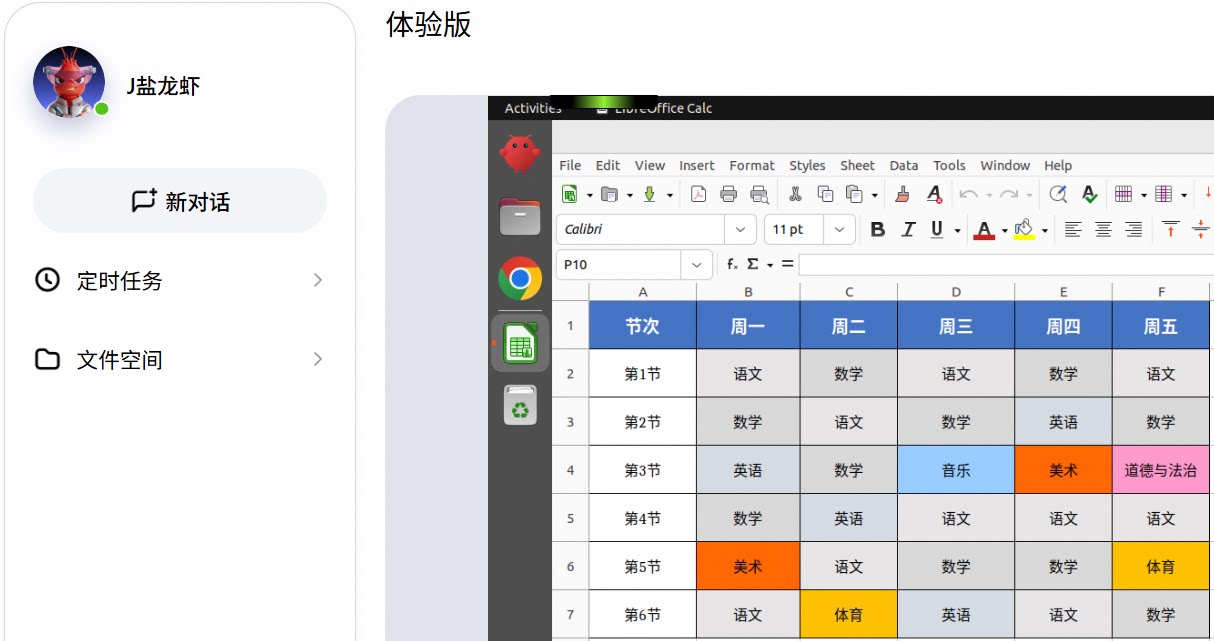Open Find and Replace tool
The height and width of the screenshot is (641, 1214).
point(1058,194)
